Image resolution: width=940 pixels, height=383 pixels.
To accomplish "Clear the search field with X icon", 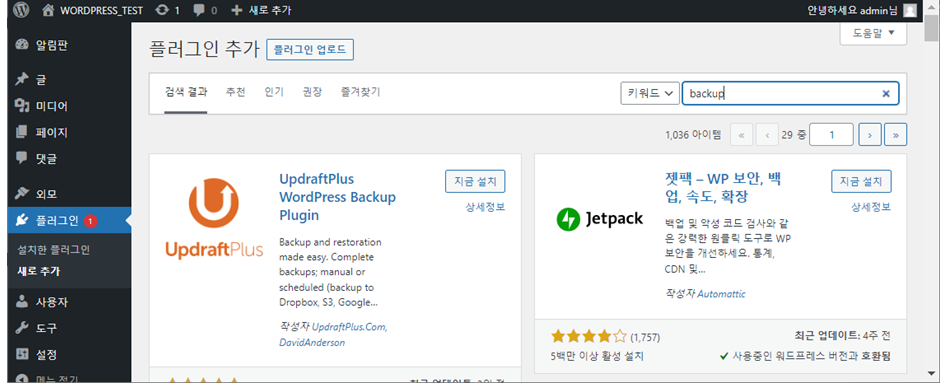I will tap(885, 94).
